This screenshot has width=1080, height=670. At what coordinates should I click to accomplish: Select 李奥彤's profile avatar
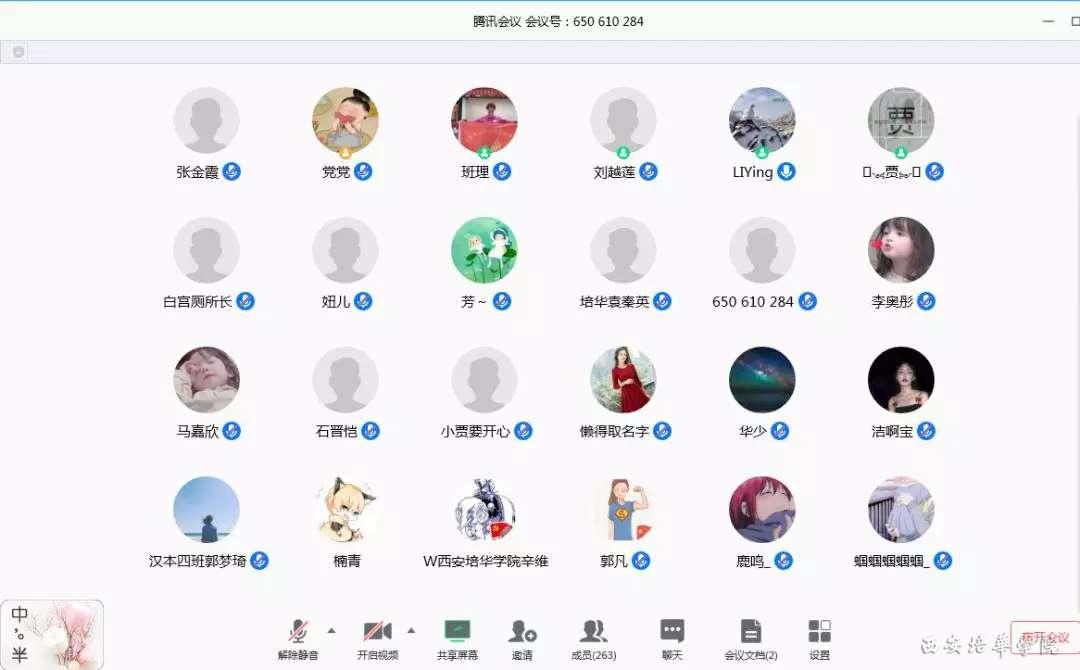tap(901, 250)
